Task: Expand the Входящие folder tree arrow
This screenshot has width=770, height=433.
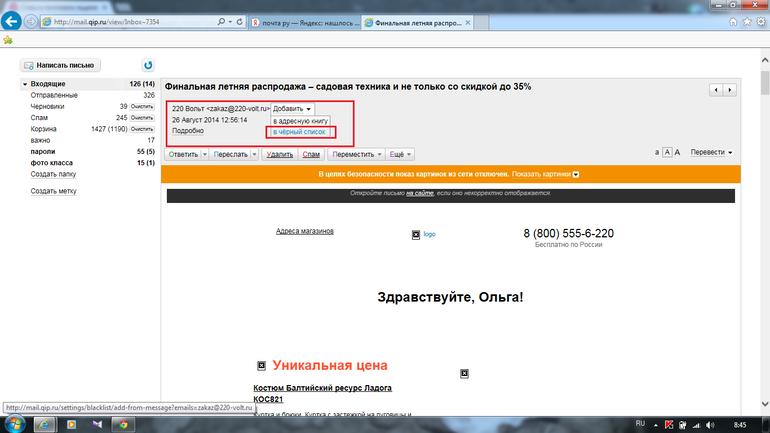Action: click(25, 84)
